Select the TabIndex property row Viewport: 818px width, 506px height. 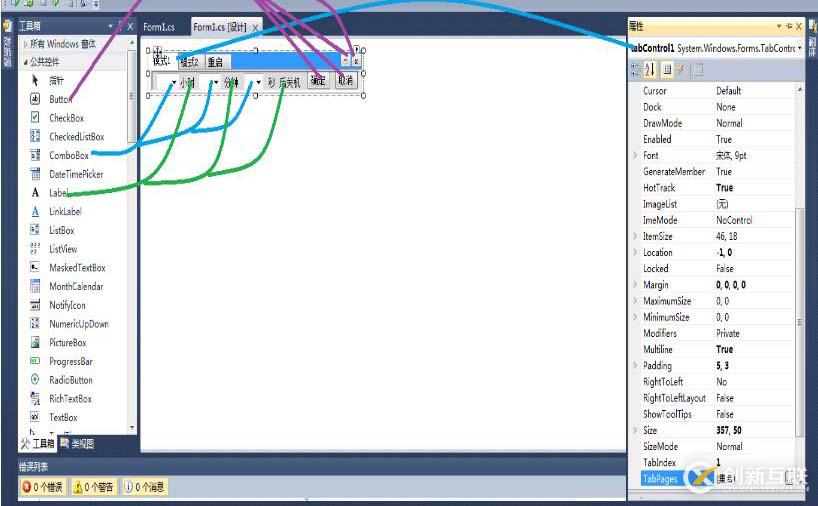click(717, 463)
